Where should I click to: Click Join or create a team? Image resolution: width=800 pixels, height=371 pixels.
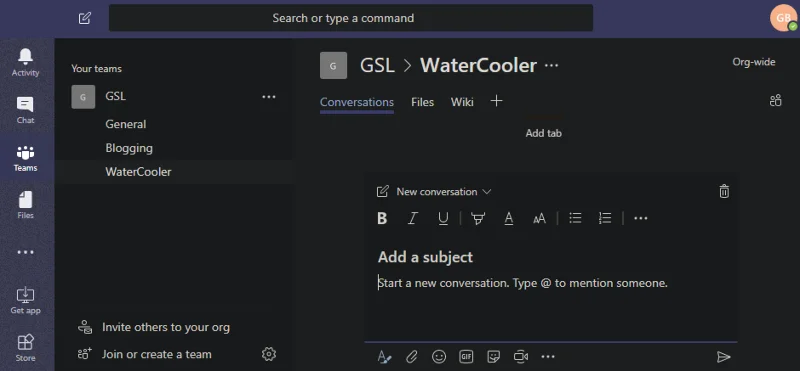pos(144,354)
